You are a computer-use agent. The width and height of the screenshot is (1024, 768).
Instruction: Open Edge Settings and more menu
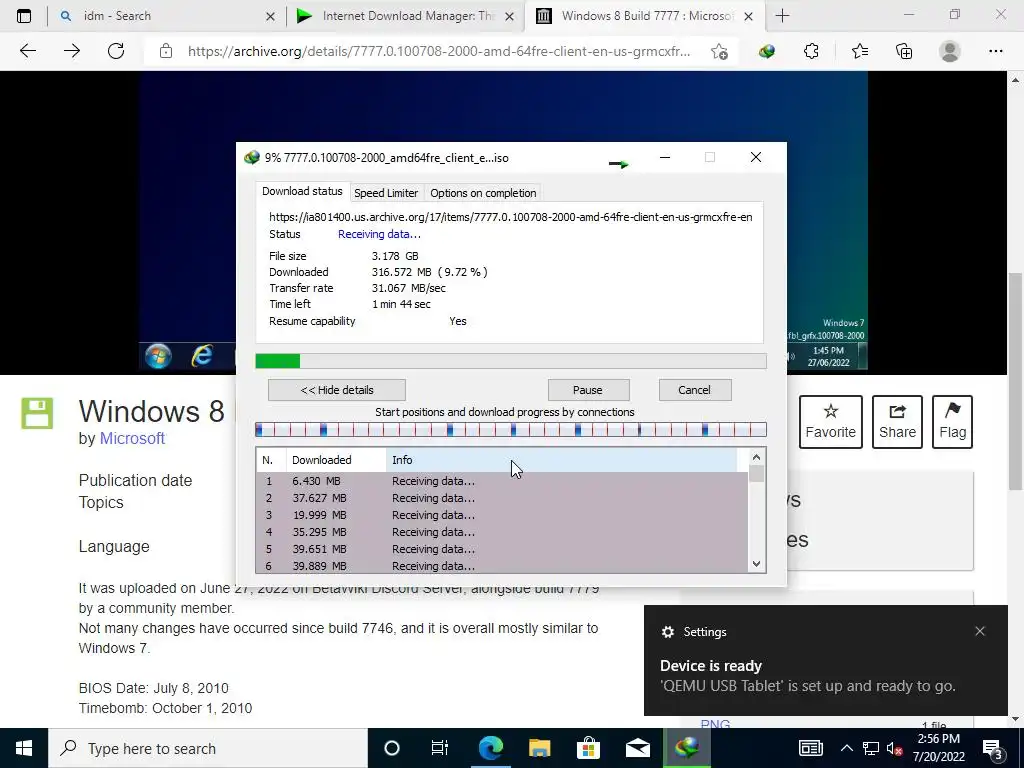[995, 51]
